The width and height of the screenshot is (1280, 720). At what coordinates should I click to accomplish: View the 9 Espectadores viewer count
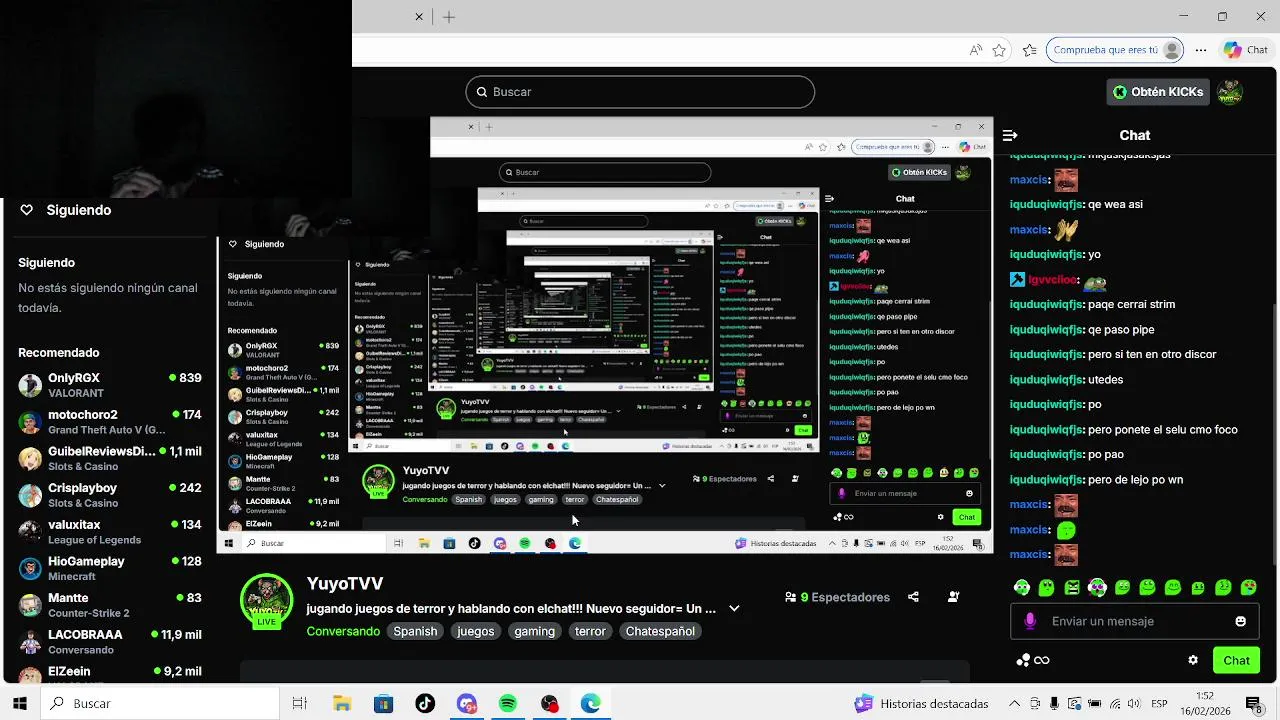[837, 597]
